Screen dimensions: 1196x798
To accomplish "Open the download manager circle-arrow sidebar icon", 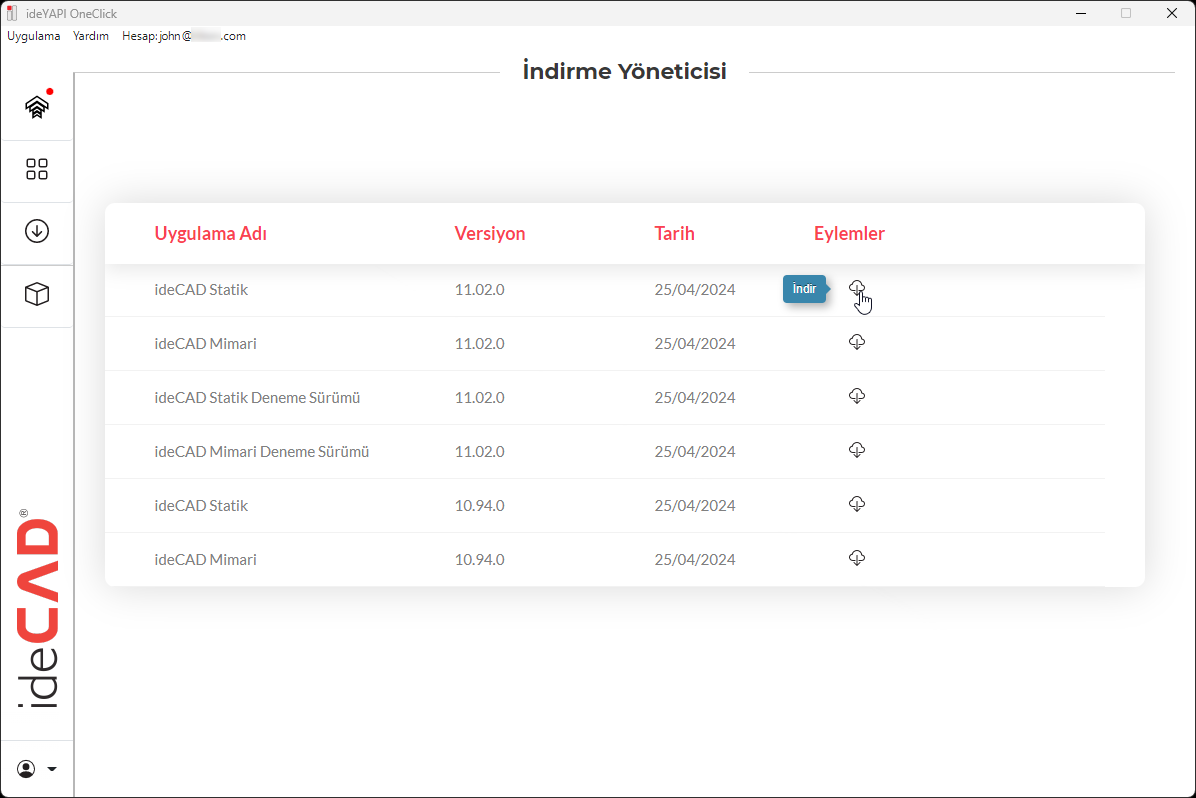I will [x=37, y=231].
